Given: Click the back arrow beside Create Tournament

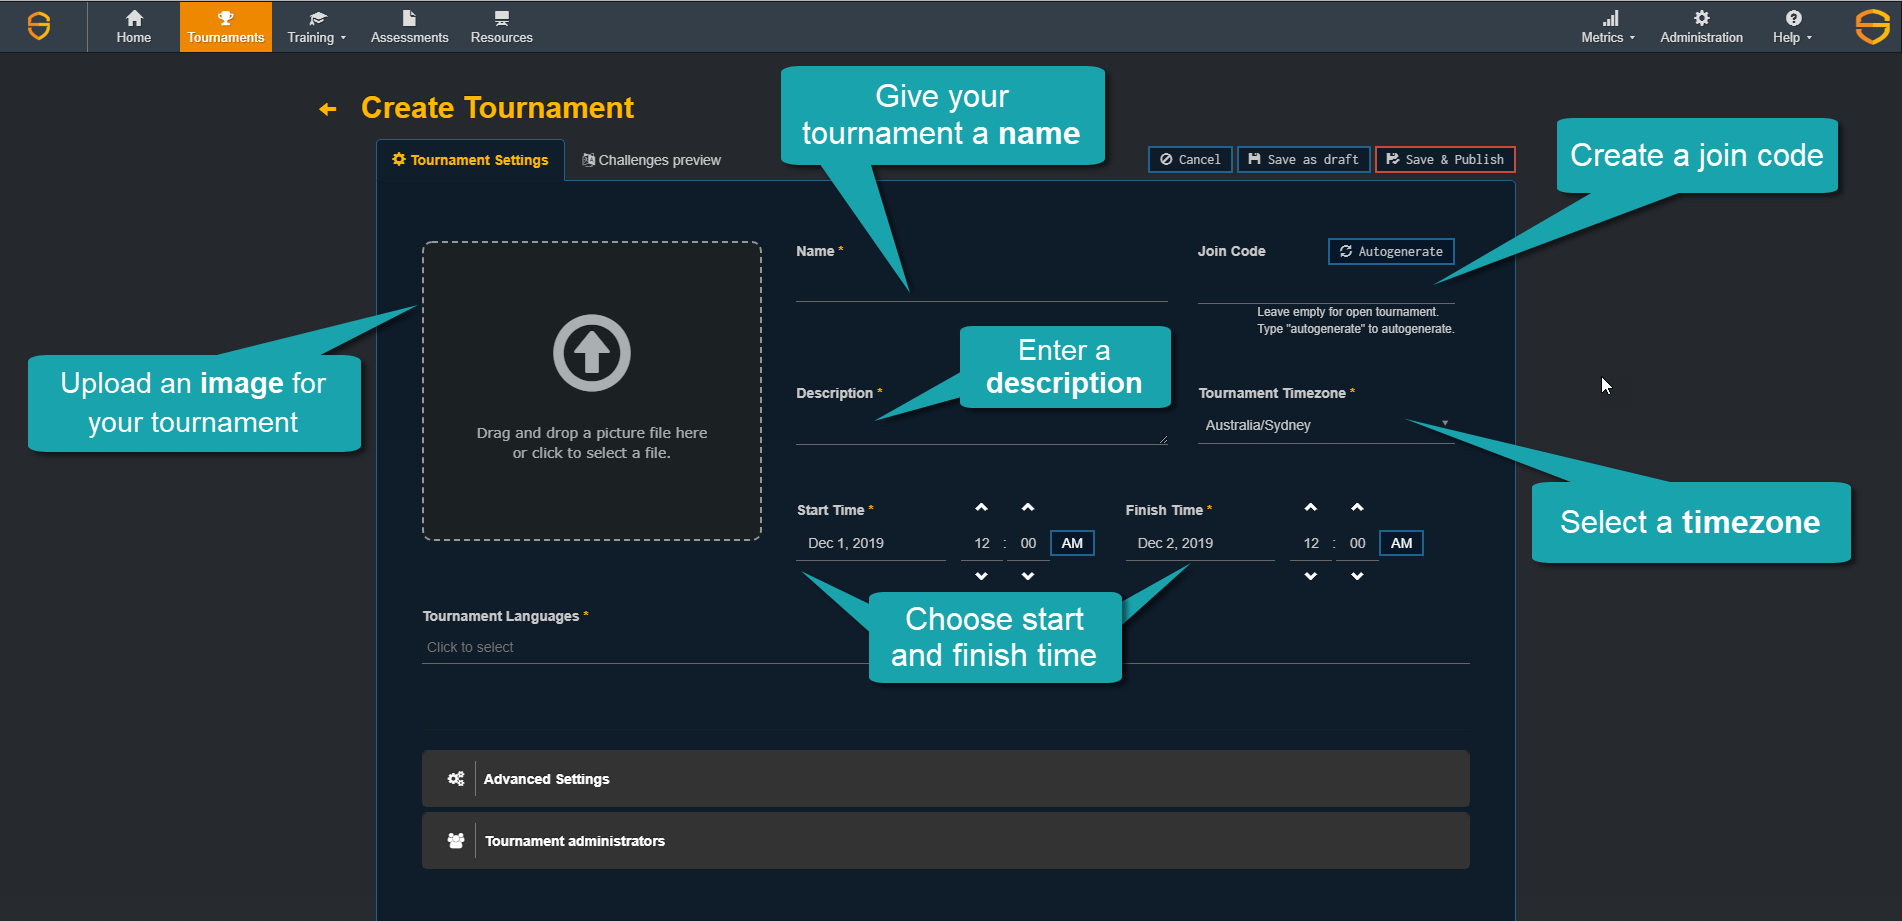Looking at the screenshot, I should [326, 108].
